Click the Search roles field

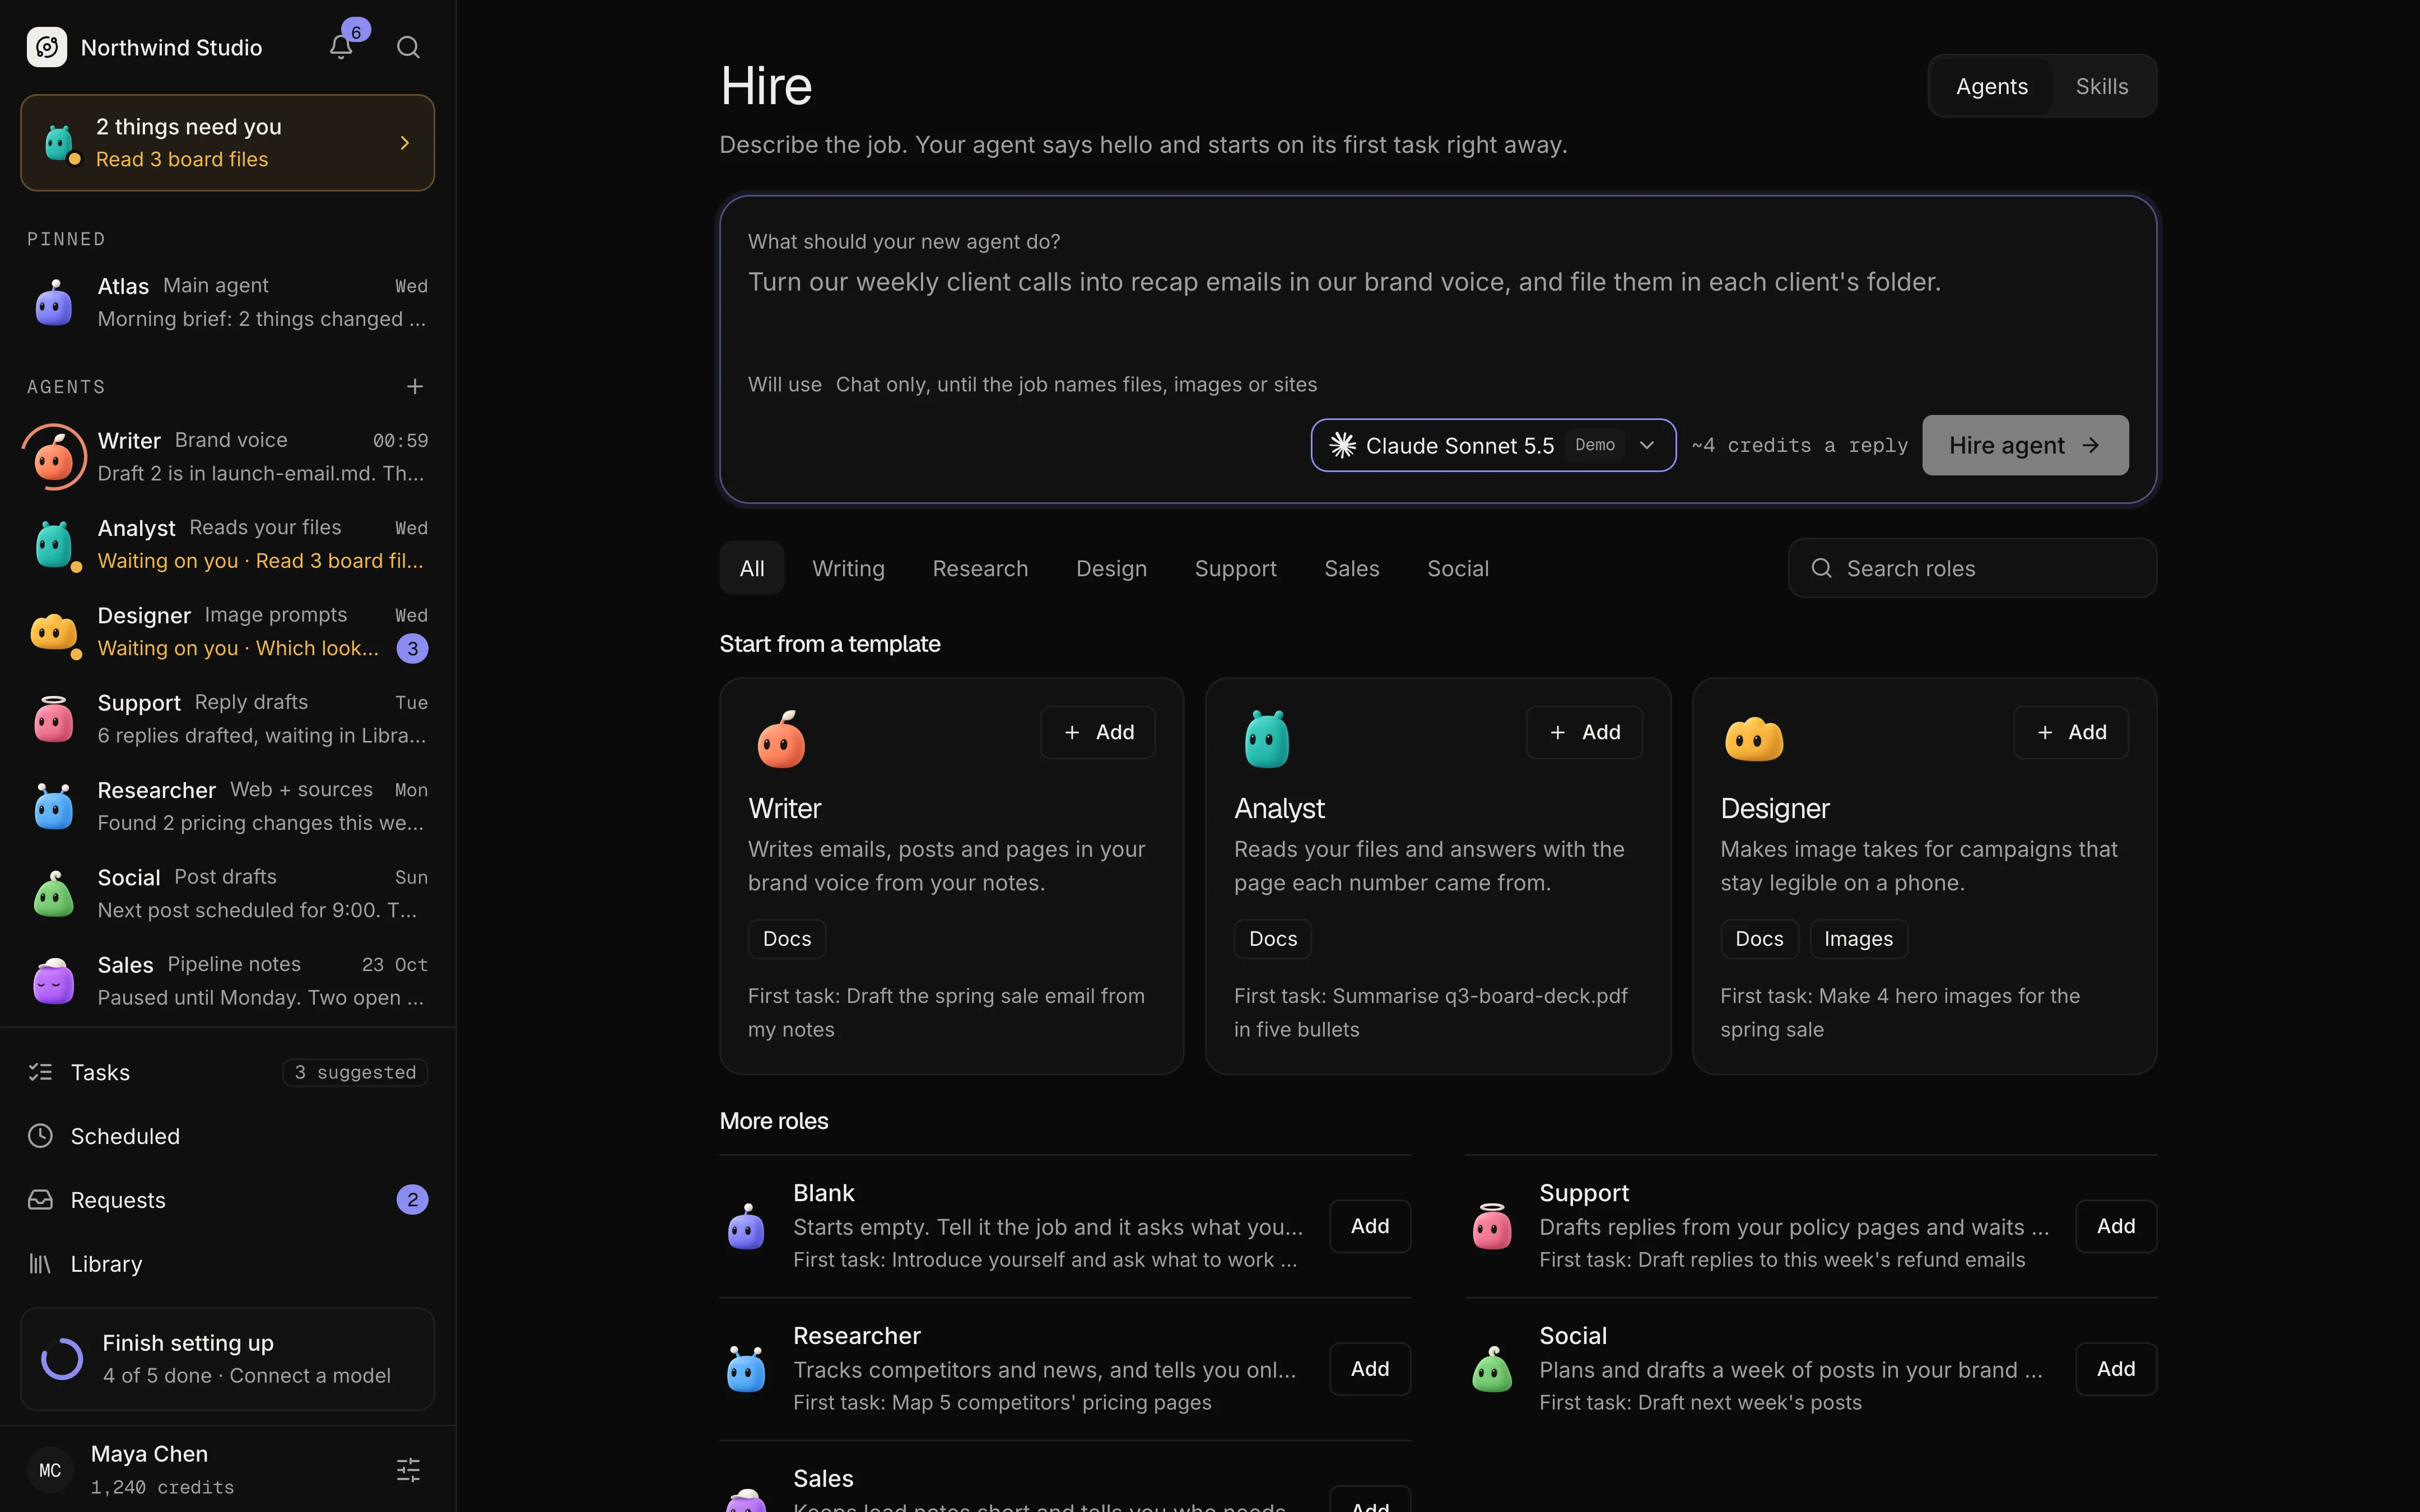(x=1972, y=568)
